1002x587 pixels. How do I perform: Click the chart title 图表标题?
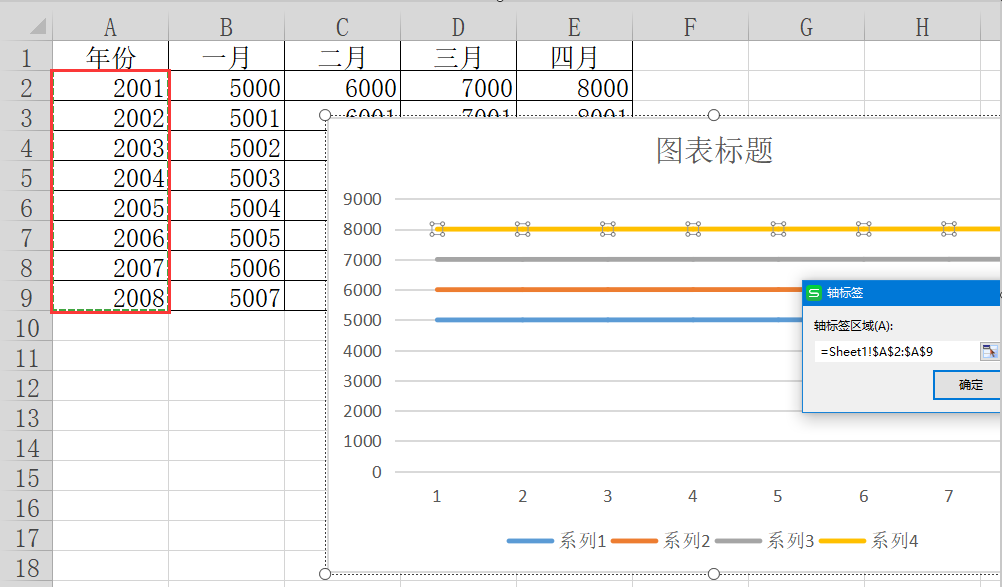(714, 151)
